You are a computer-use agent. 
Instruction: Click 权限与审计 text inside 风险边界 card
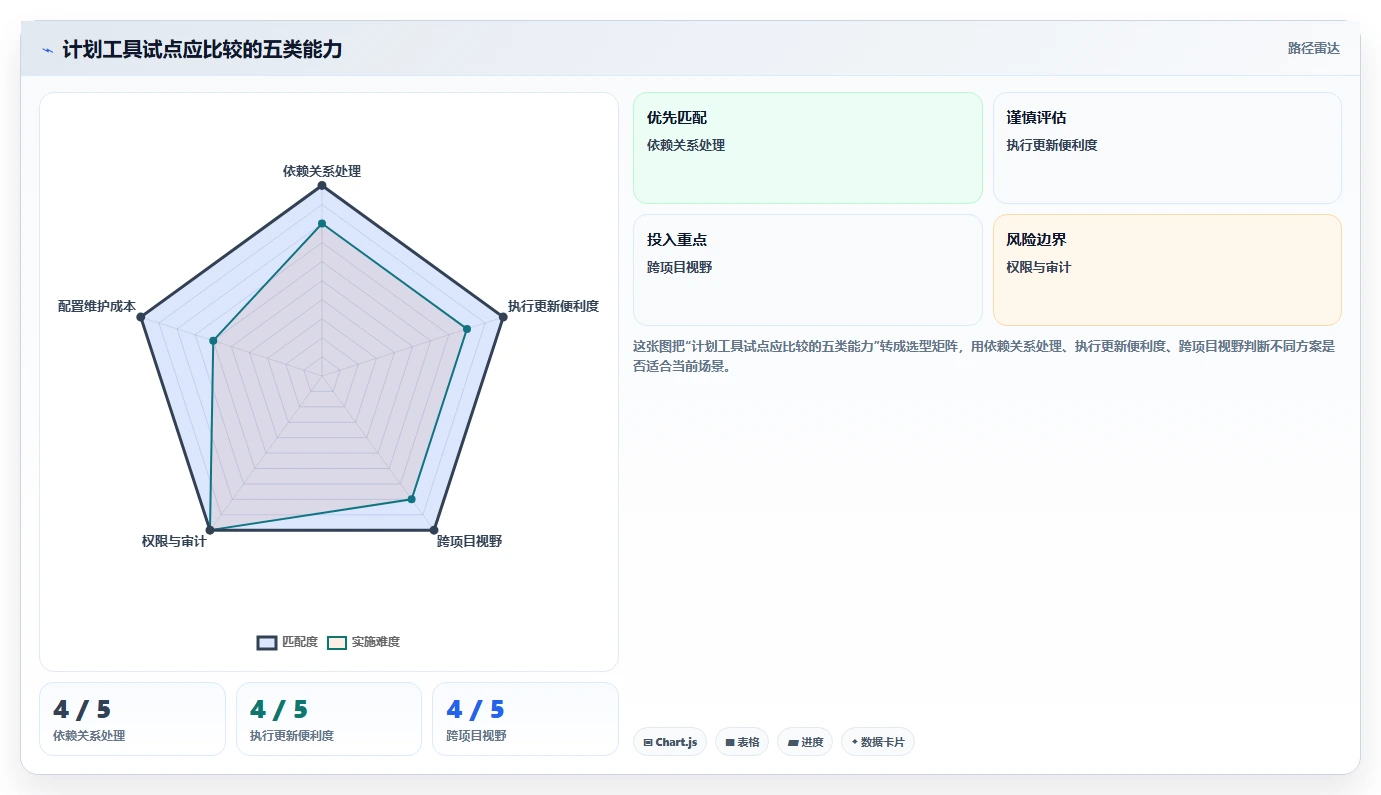coord(1039,267)
